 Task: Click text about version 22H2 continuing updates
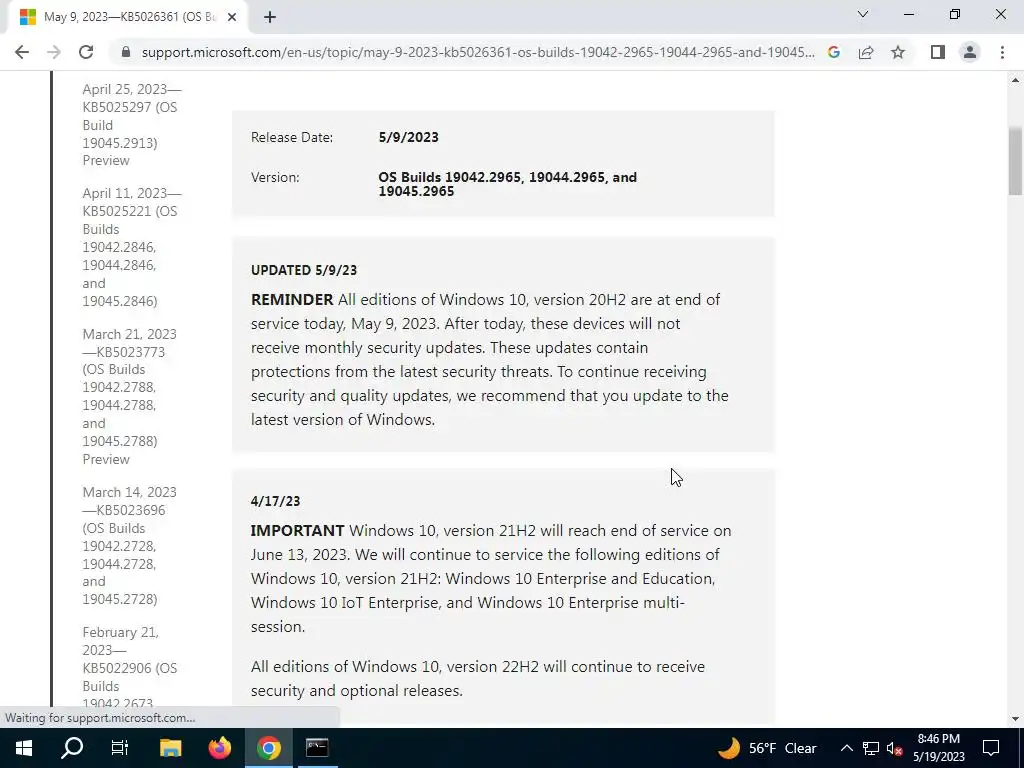click(477, 679)
